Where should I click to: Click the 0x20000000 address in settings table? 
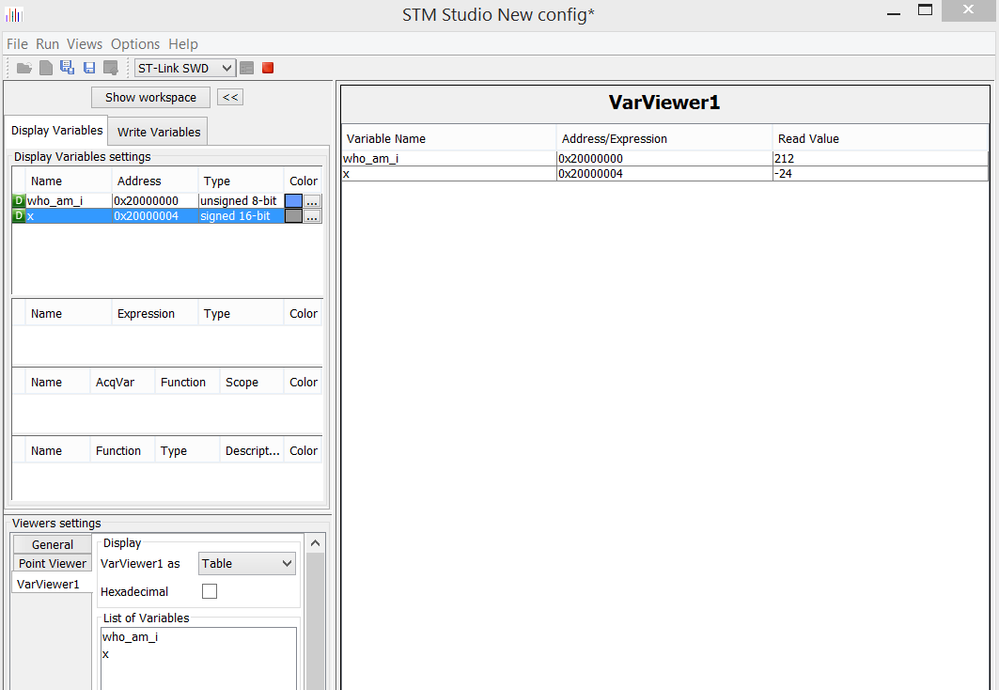[155, 201]
